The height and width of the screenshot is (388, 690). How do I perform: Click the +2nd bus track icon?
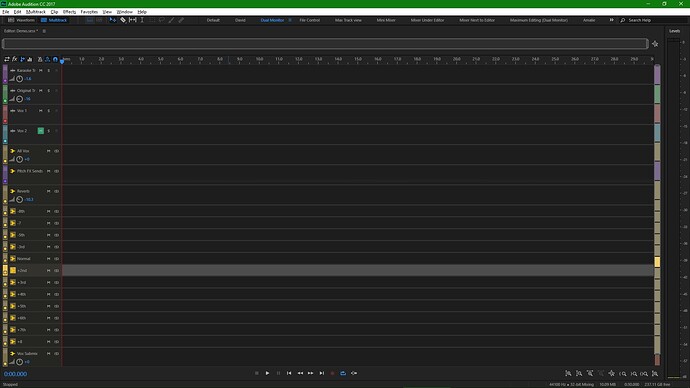13,271
